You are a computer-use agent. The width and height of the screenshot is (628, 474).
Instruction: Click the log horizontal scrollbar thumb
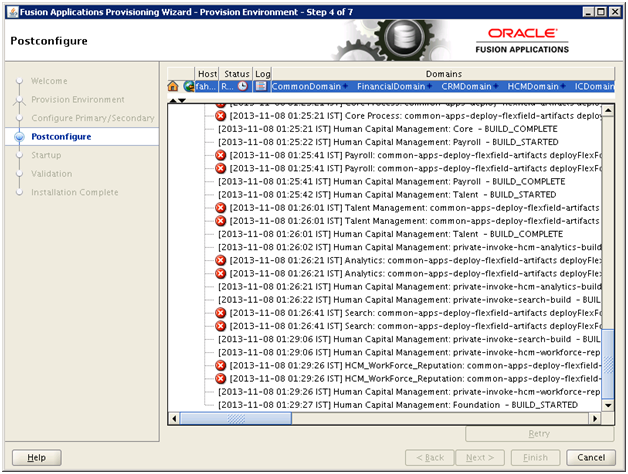[x=236, y=418]
